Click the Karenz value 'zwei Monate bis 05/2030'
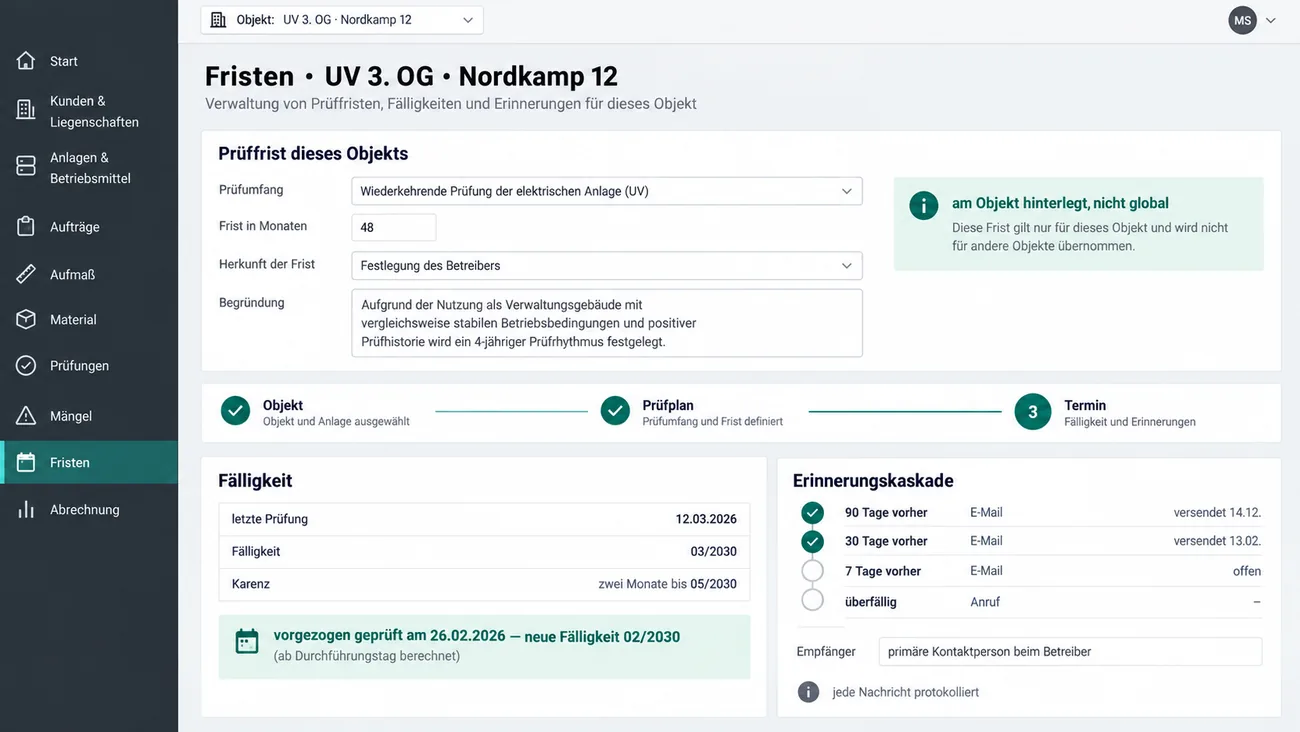The width and height of the screenshot is (1300, 732). pos(667,584)
